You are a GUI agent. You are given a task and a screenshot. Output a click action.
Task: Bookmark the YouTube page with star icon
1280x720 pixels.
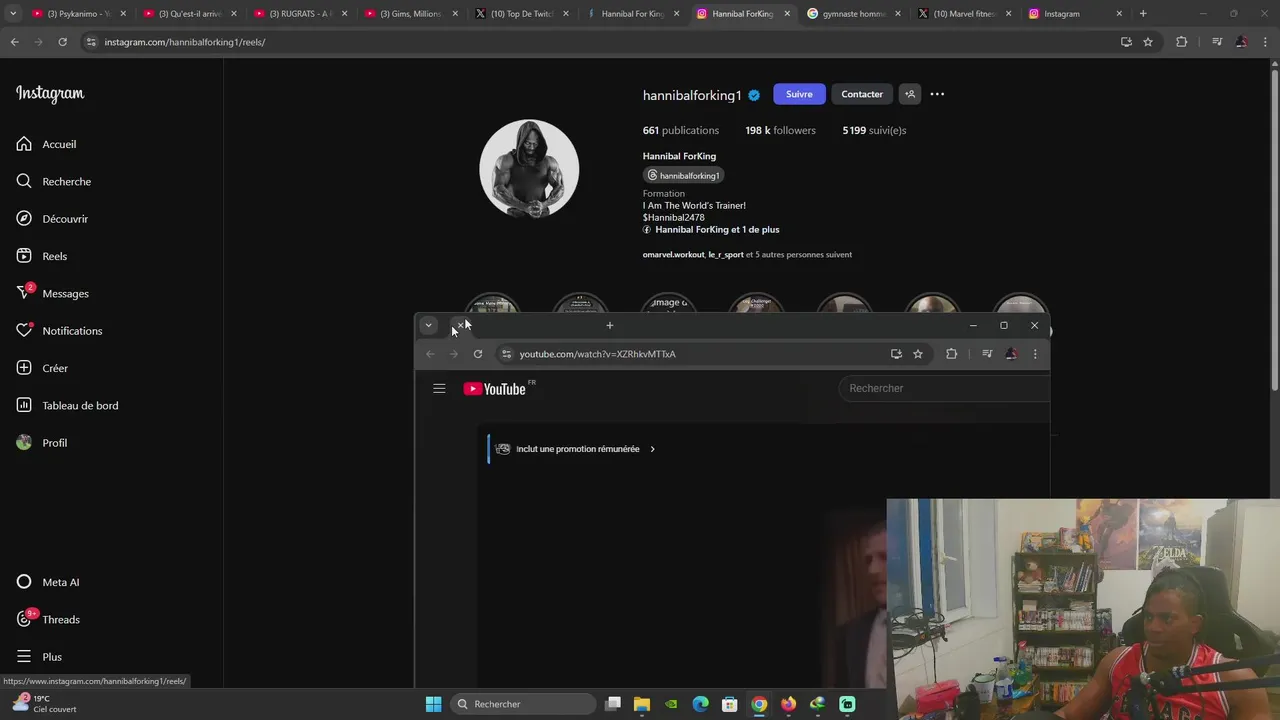point(918,354)
